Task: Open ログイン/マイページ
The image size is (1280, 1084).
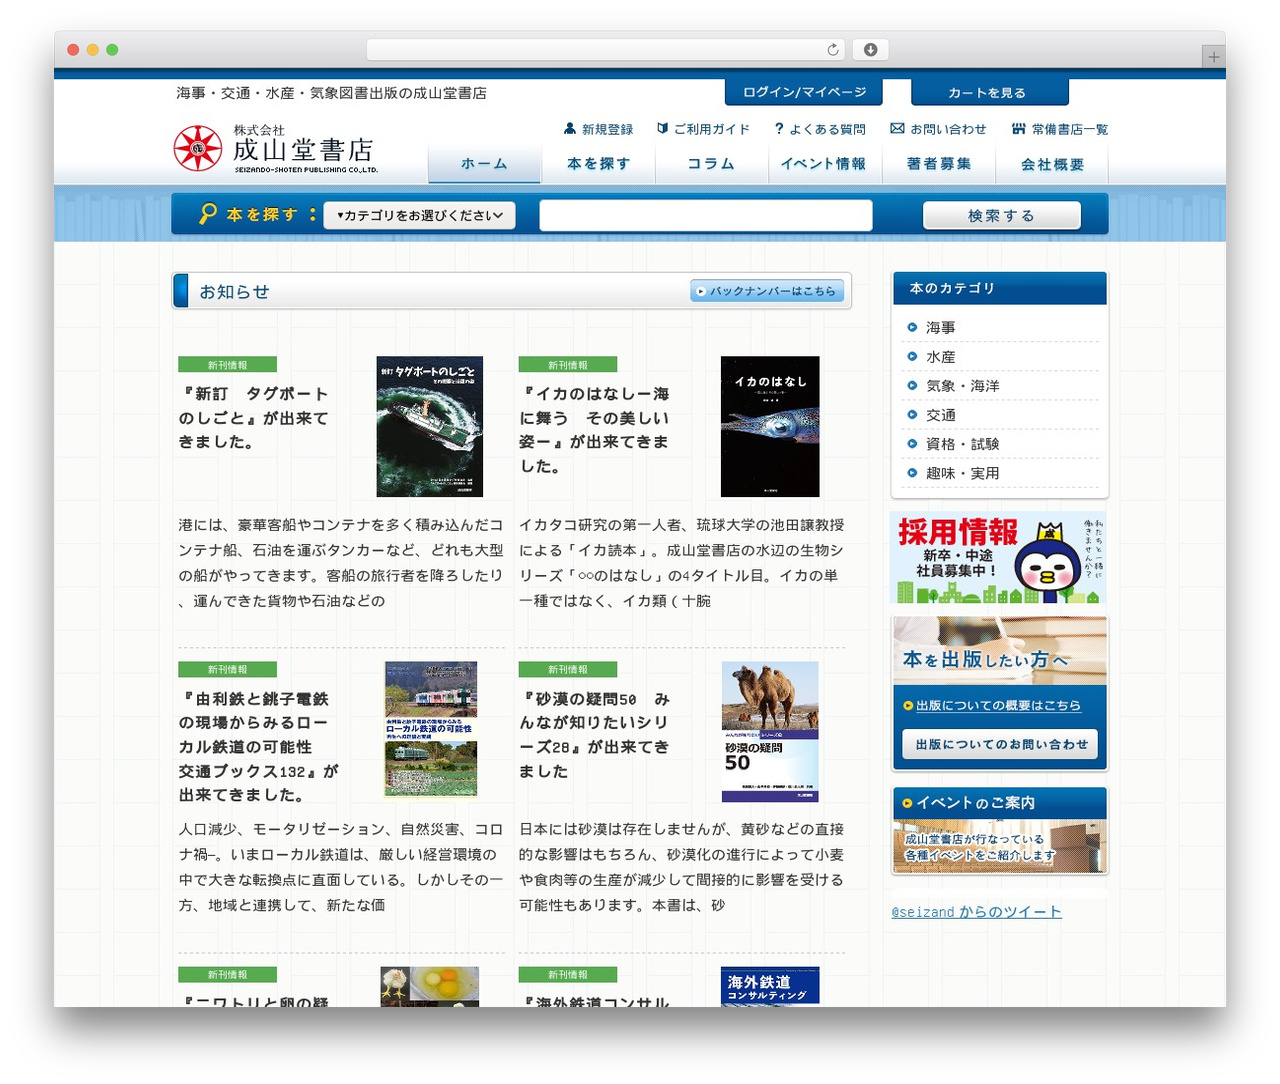Action: [804, 92]
